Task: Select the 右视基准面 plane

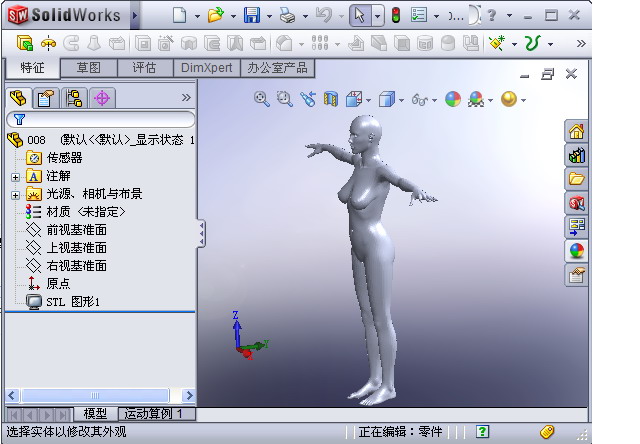Action: click(x=67, y=266)
